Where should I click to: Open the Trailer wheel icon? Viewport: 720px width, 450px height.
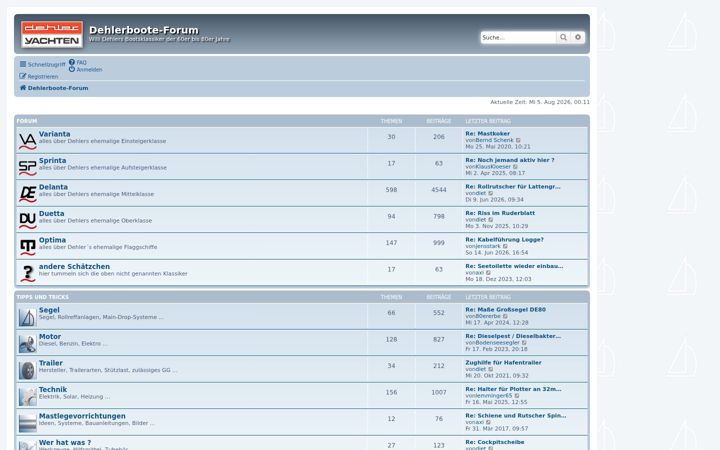coord(28,370)
